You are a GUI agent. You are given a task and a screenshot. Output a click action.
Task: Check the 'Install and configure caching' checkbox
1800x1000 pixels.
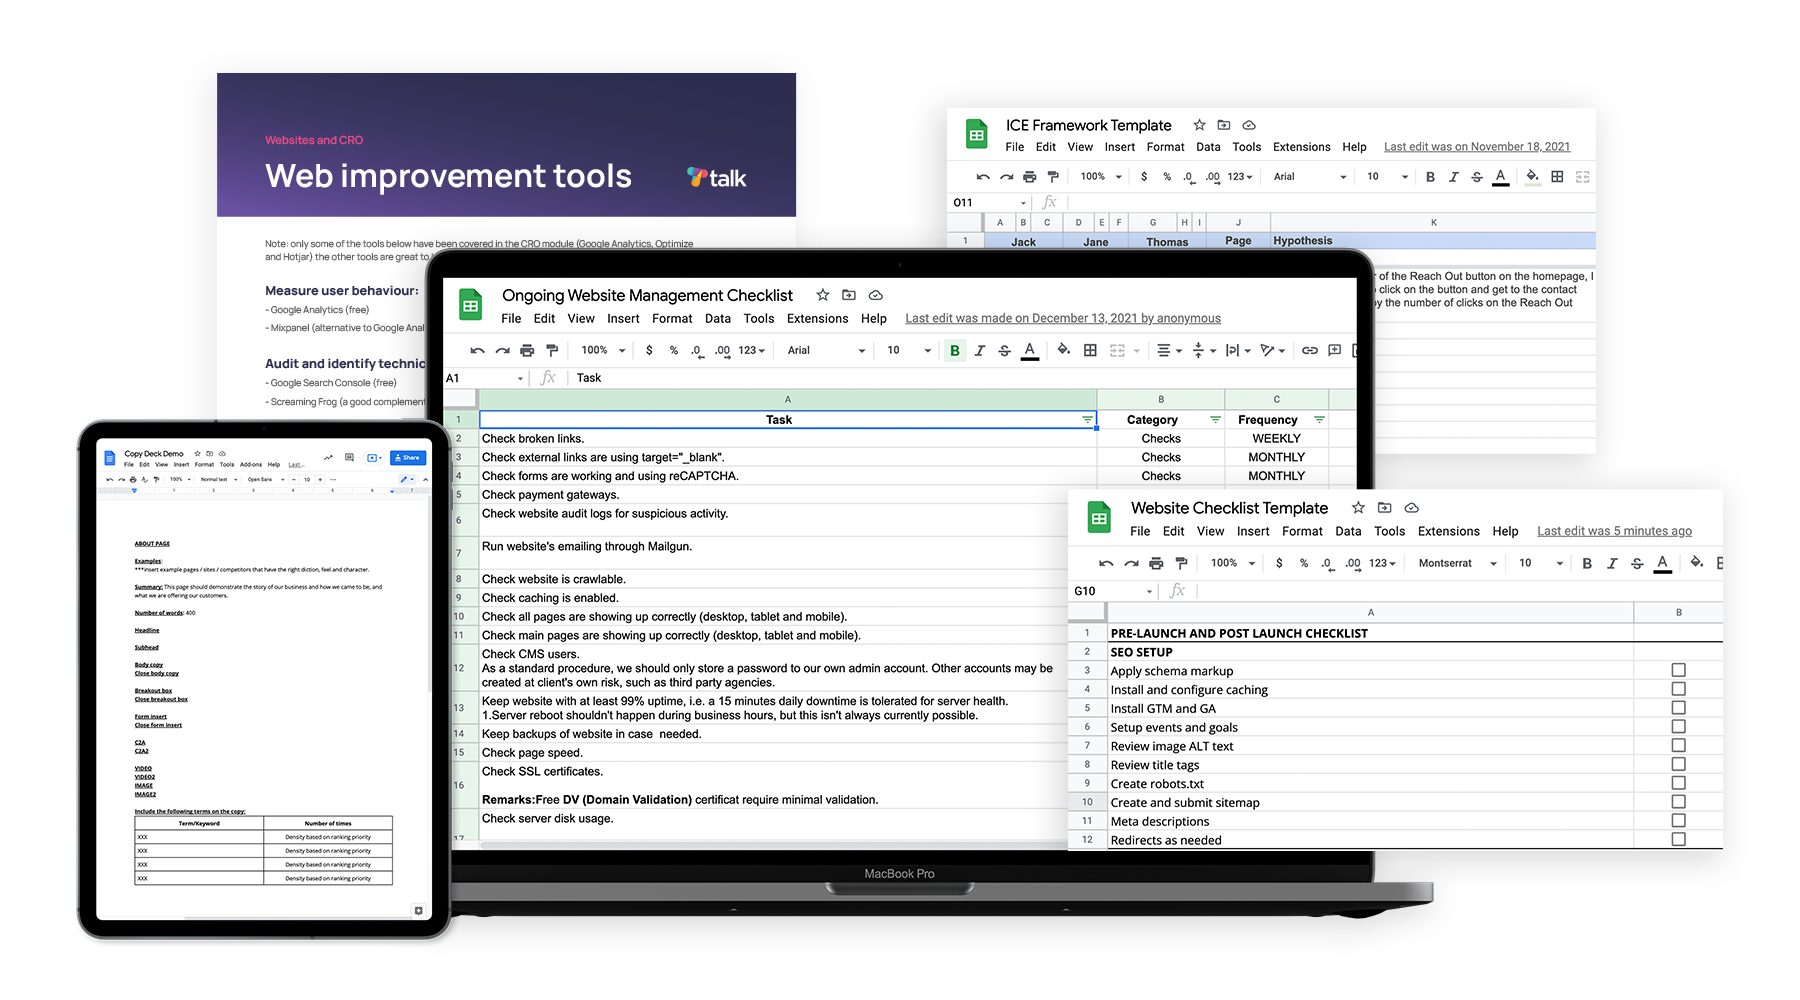[x=1678, y=689]
